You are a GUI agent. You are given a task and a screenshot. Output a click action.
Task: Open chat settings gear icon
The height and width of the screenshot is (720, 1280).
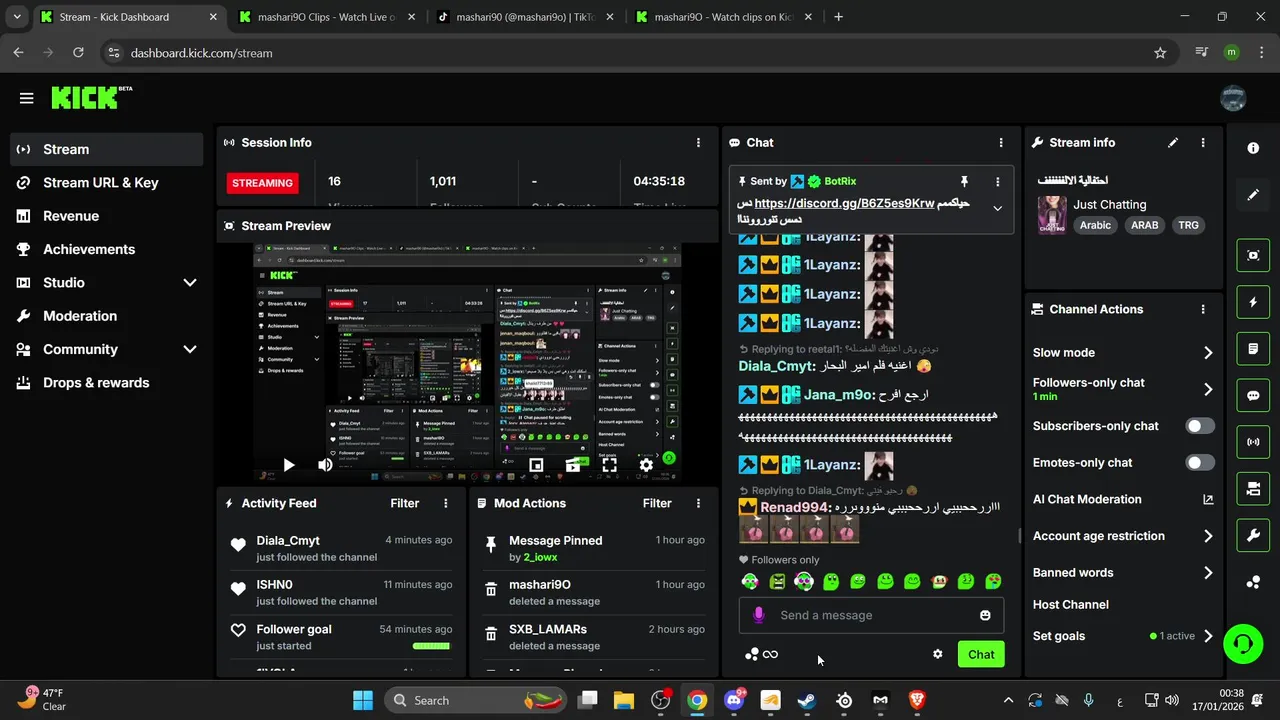pos(938,655)
